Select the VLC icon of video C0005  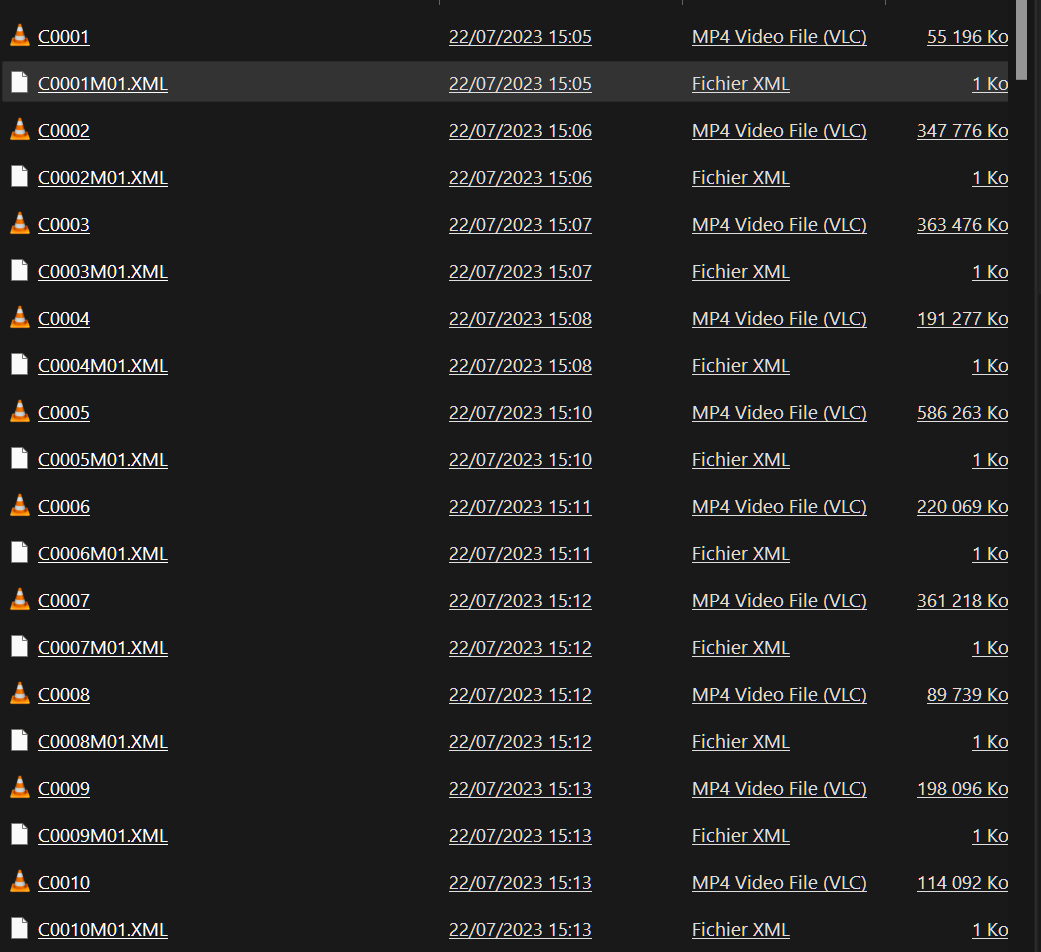point(19,412)
